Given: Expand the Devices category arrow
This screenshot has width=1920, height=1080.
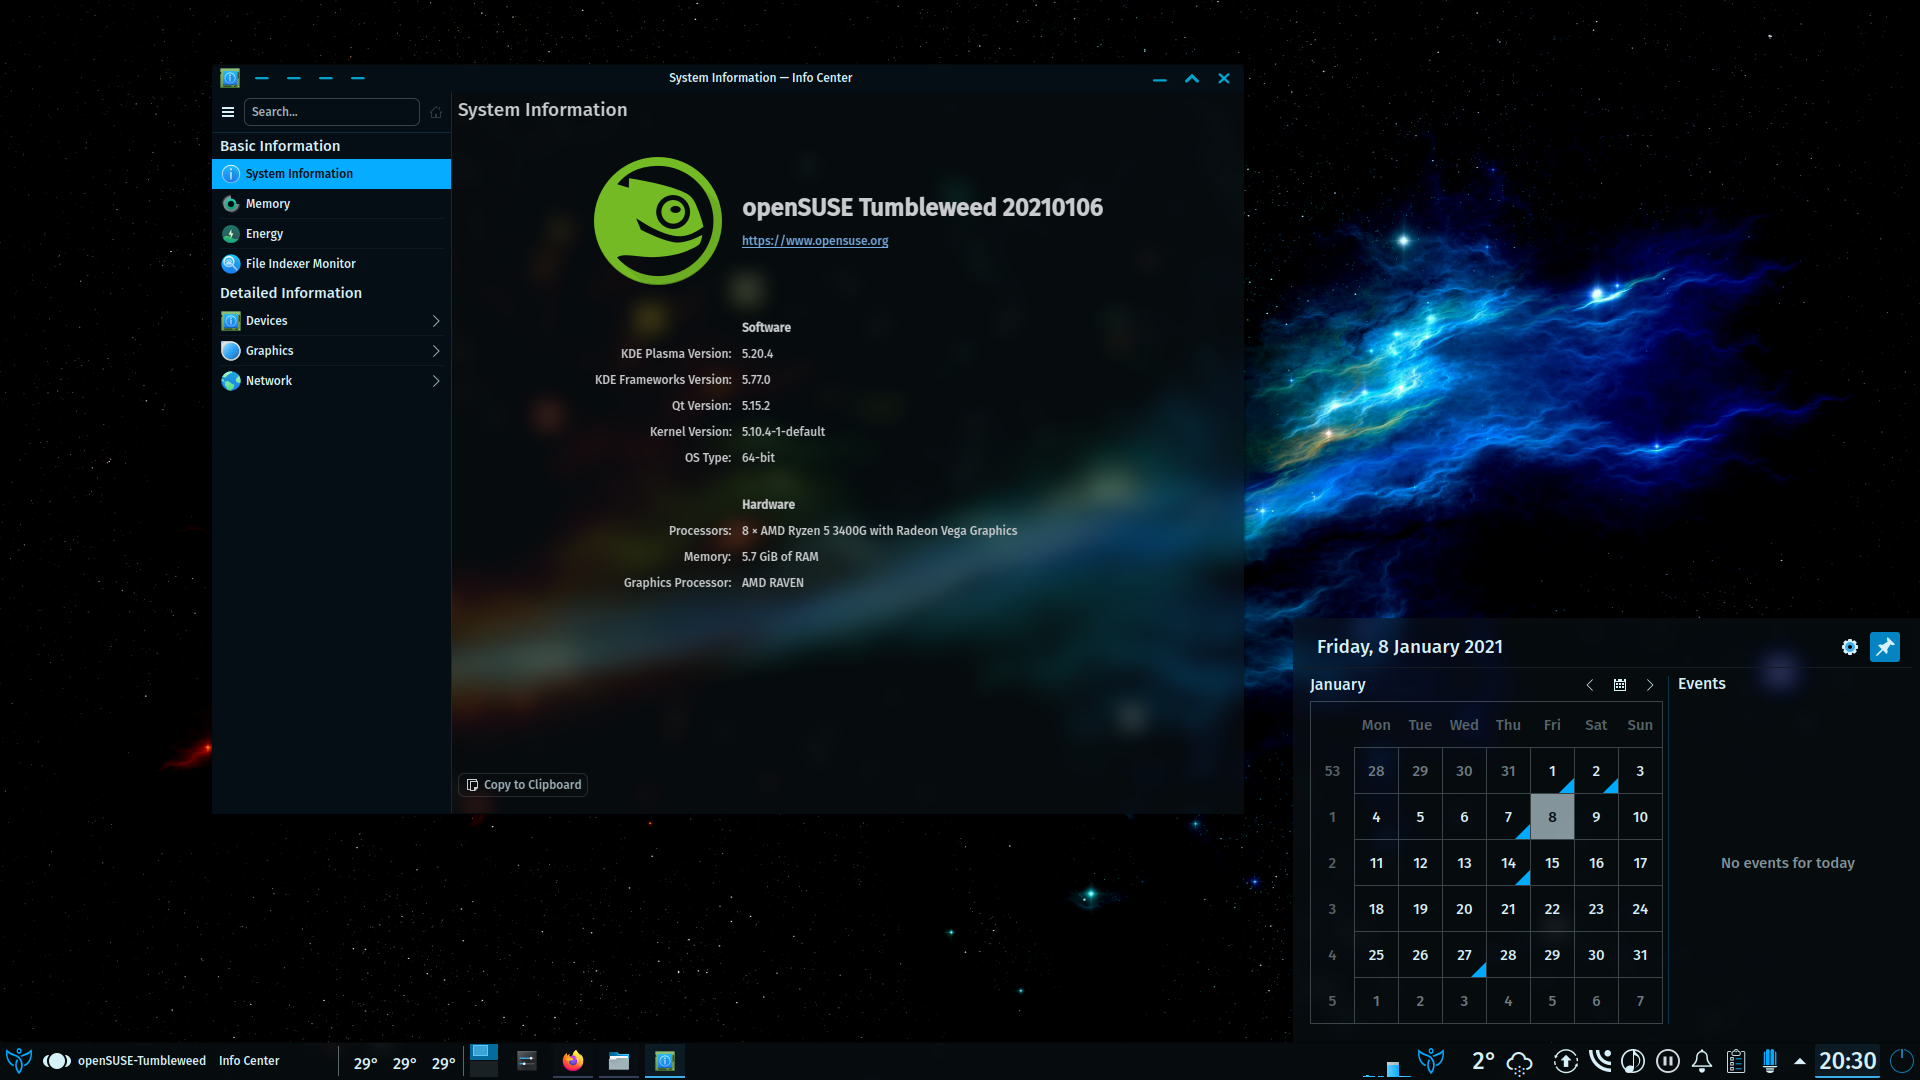Looking at the screenshot, I should point(436,321).
